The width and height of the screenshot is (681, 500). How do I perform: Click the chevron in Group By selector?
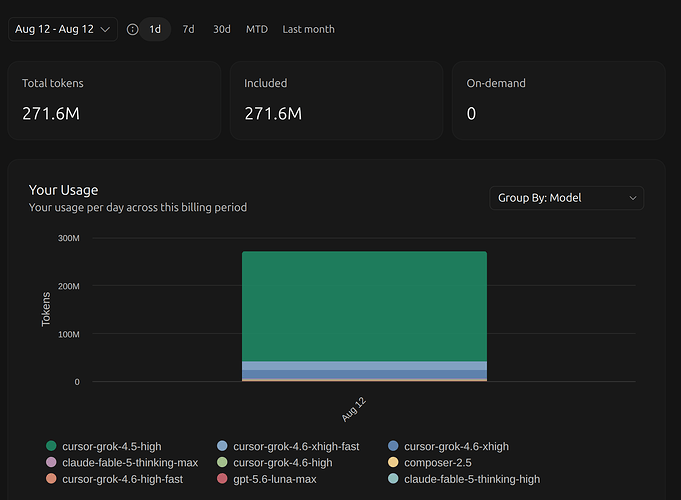(633, 198)
